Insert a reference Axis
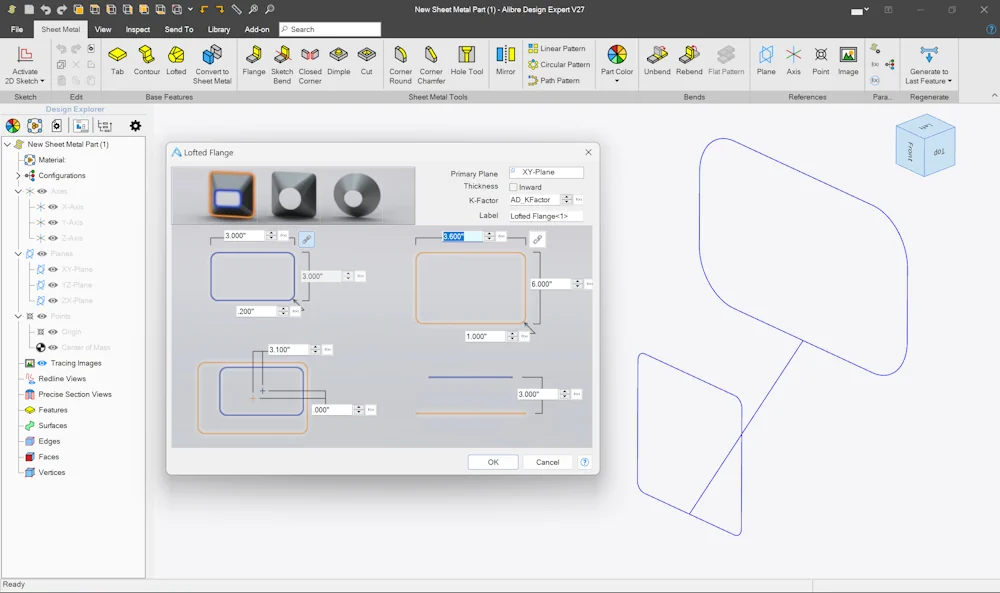Image resolution: width=1000 pixels, height=593 pixels. (793, 61)
